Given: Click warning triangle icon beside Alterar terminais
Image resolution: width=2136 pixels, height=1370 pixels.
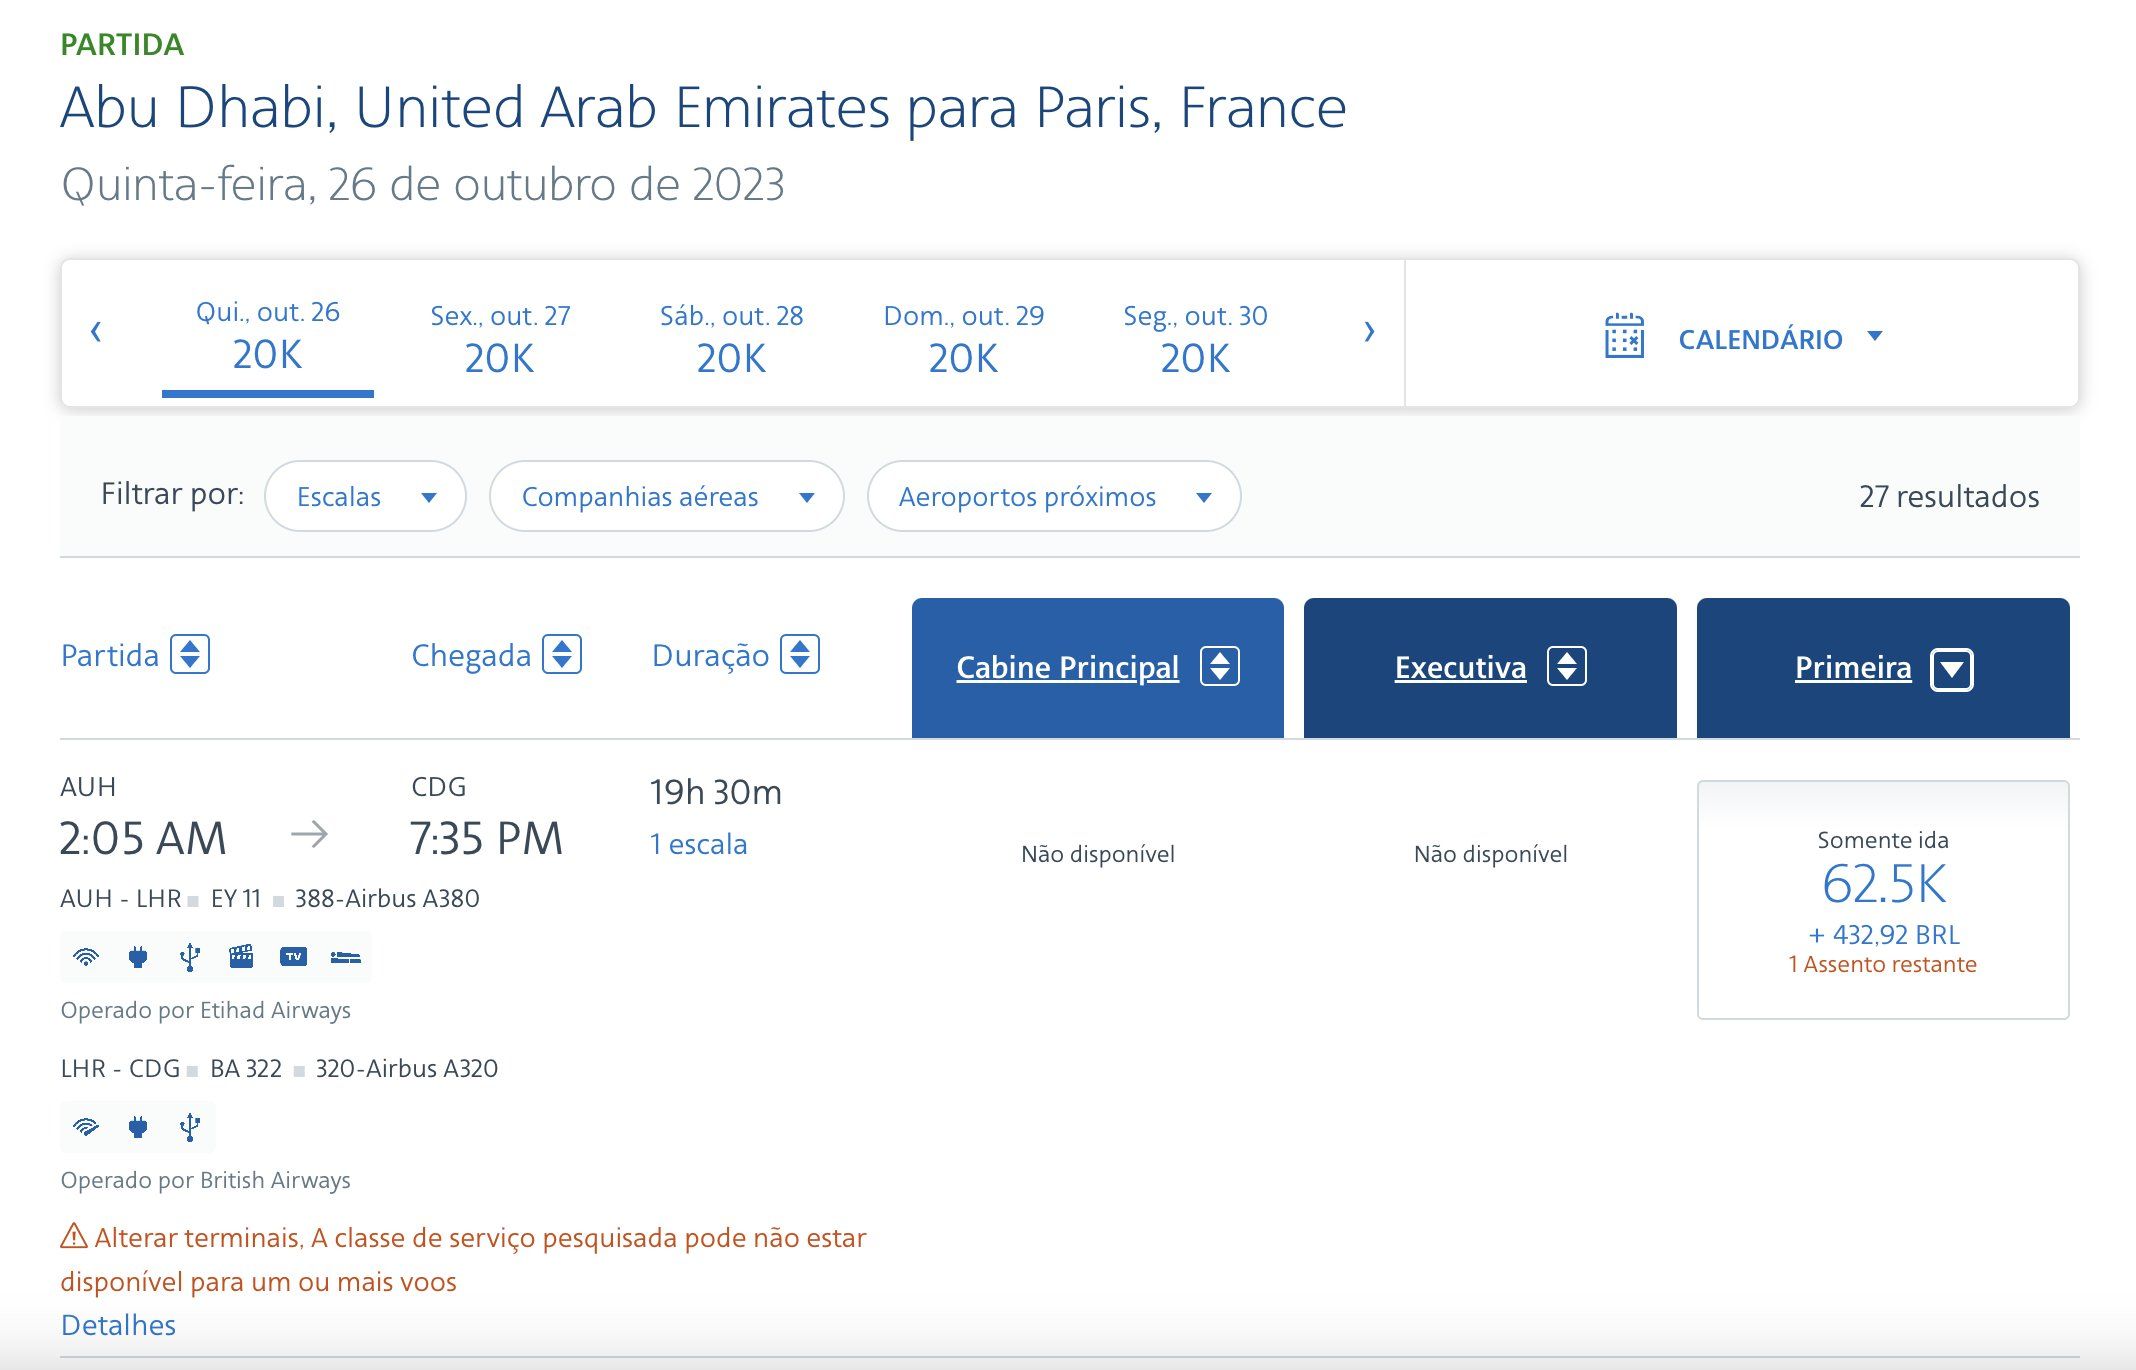Looking at the screenshot, I should (74, 1237).
